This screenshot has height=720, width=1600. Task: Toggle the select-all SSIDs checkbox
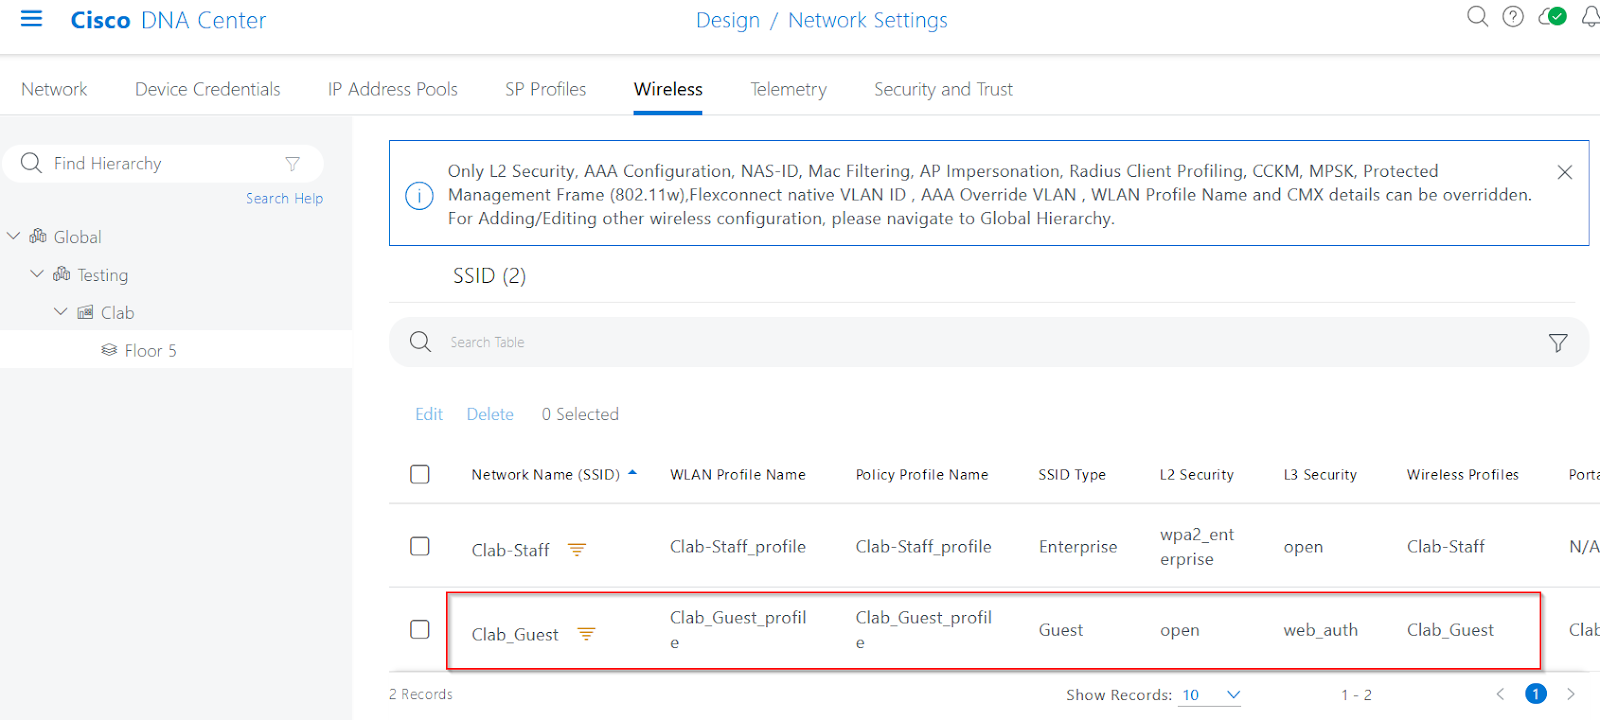pos(420,474)
